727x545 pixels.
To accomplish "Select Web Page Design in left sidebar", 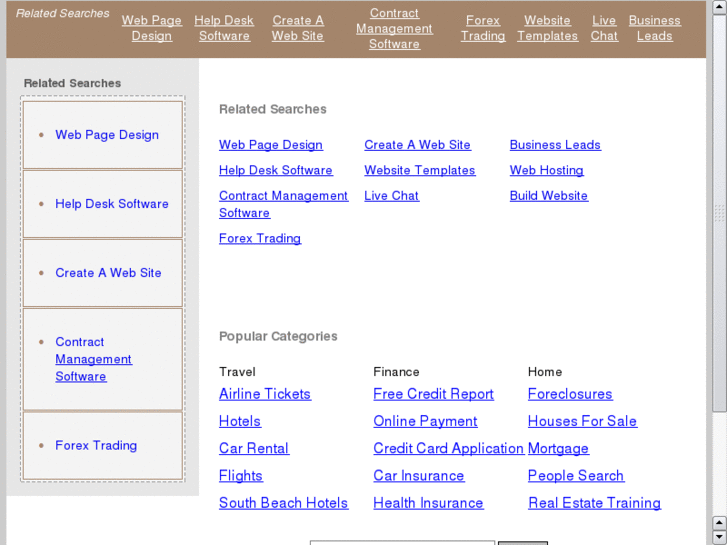I will pyautogui.click(x=107, y=135).
